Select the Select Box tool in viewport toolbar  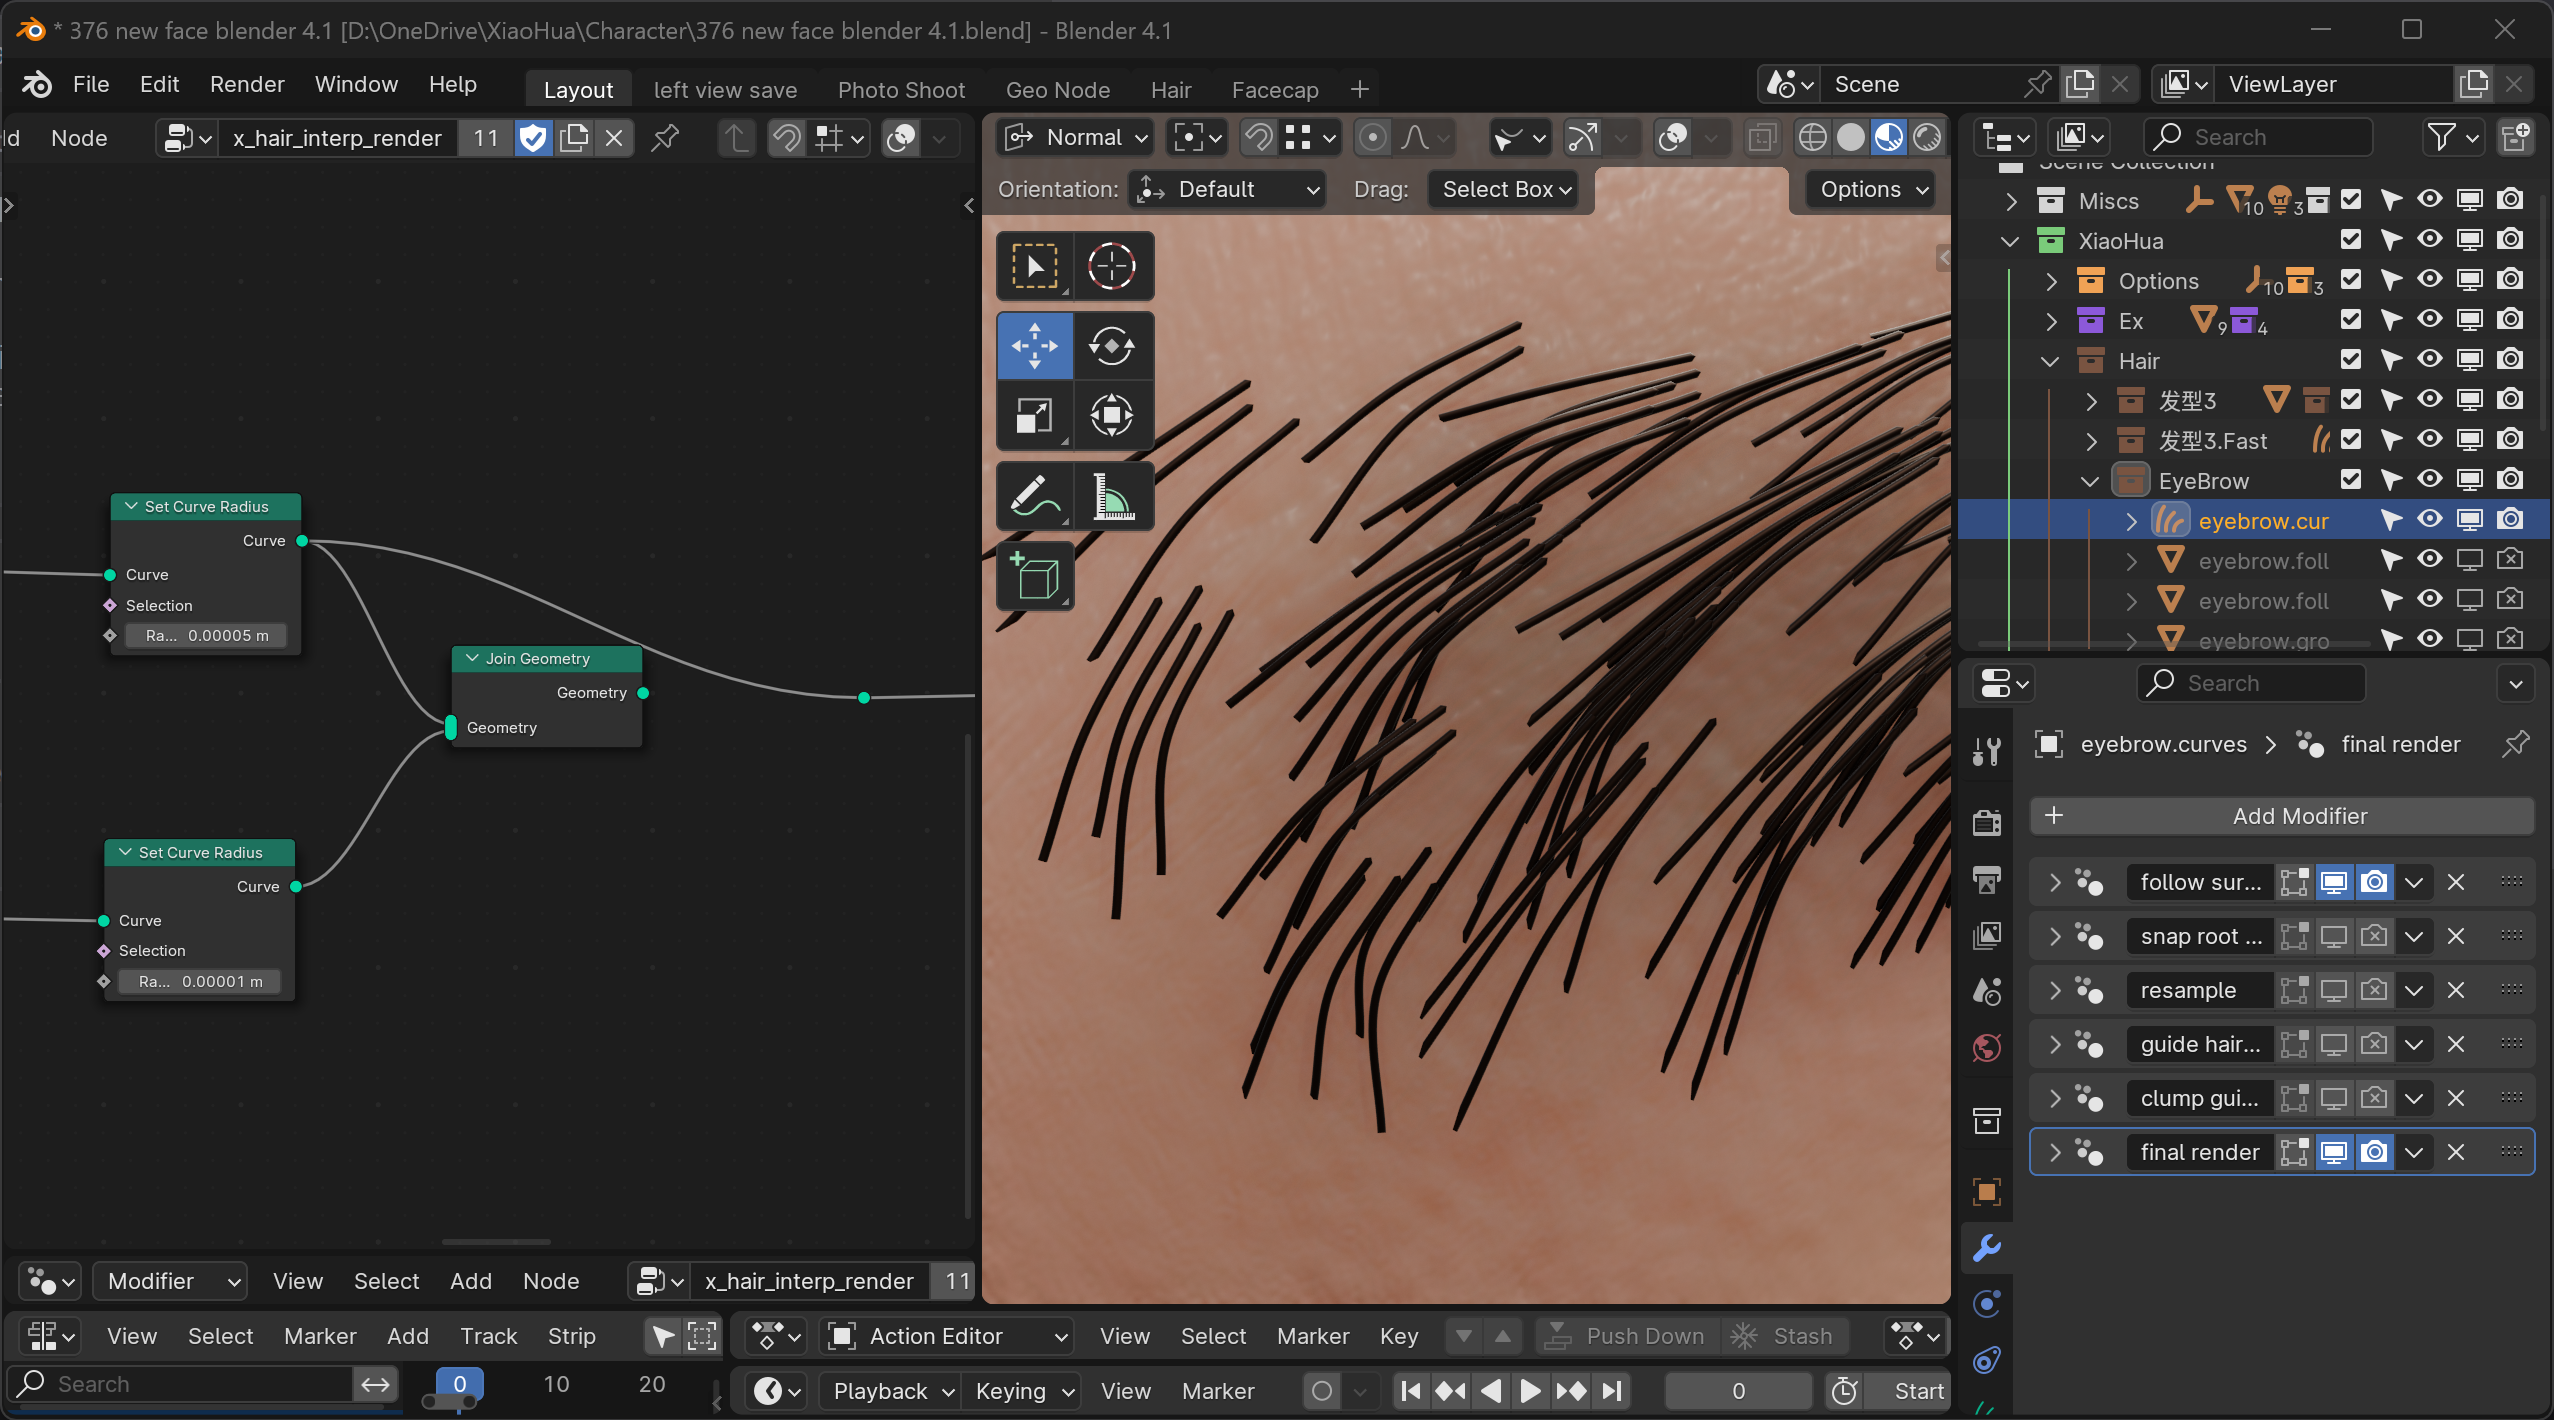[1035, 266]
